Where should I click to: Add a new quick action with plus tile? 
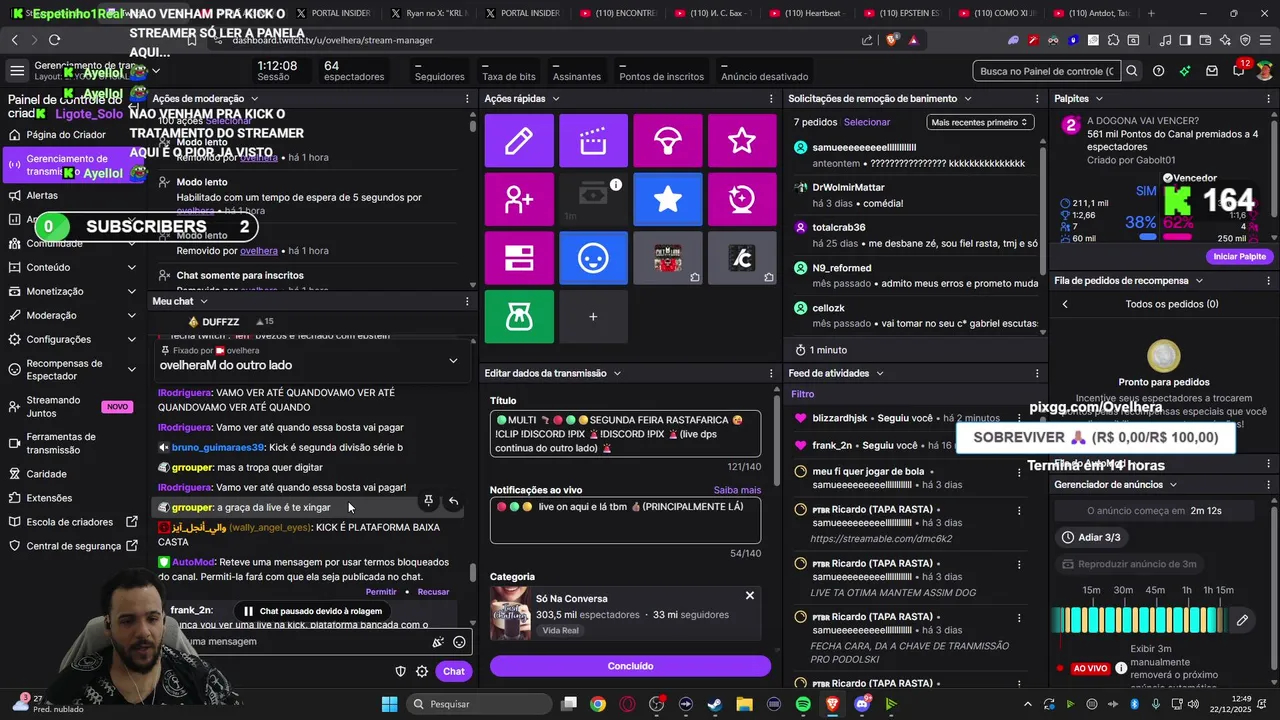(593, 317)
